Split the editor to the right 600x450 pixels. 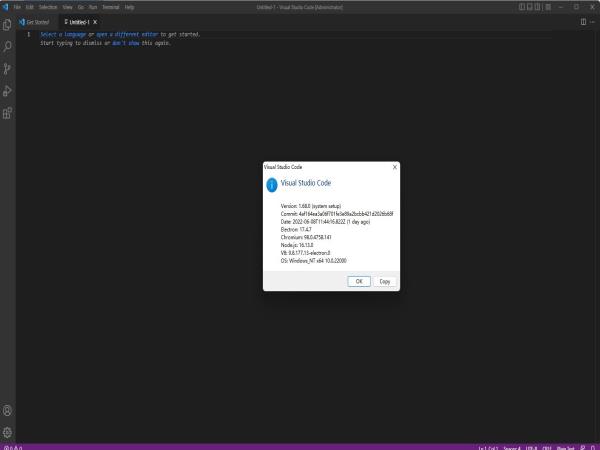[x=583, y=22]
